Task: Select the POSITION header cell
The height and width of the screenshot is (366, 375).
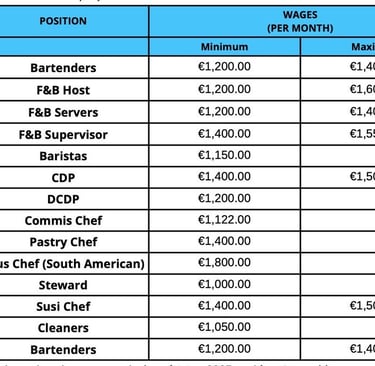Action: point(74,21)
